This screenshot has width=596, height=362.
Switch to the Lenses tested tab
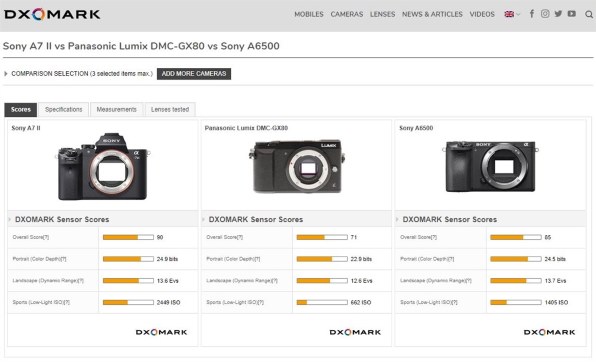(x=170, y=110)
